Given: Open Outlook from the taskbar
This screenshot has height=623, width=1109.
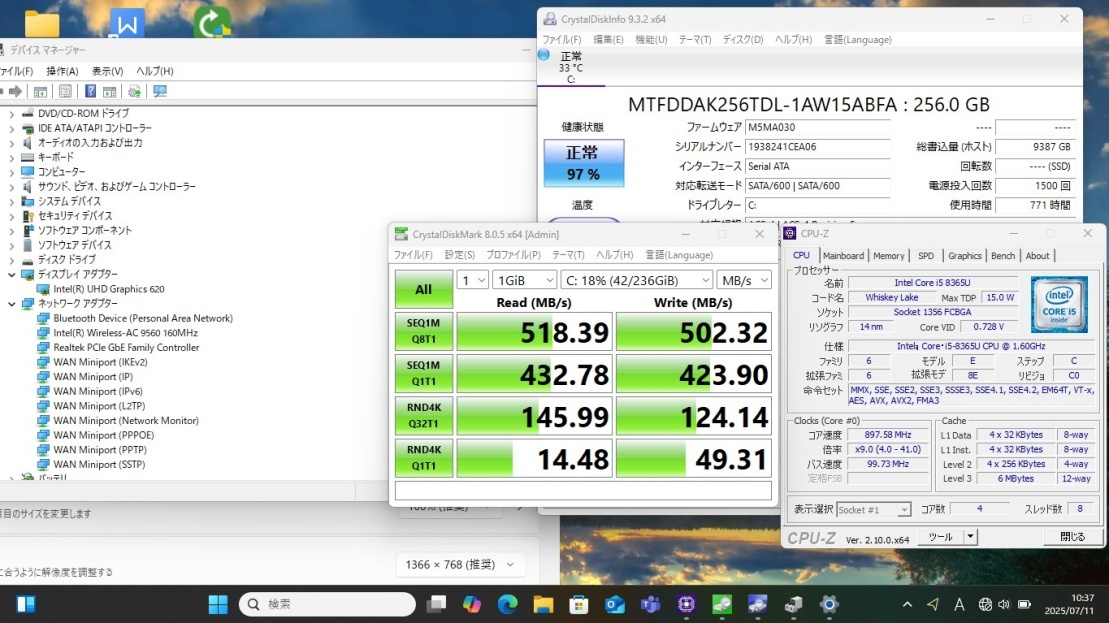Looking at the screenshot, I should [x=615, y=604].
